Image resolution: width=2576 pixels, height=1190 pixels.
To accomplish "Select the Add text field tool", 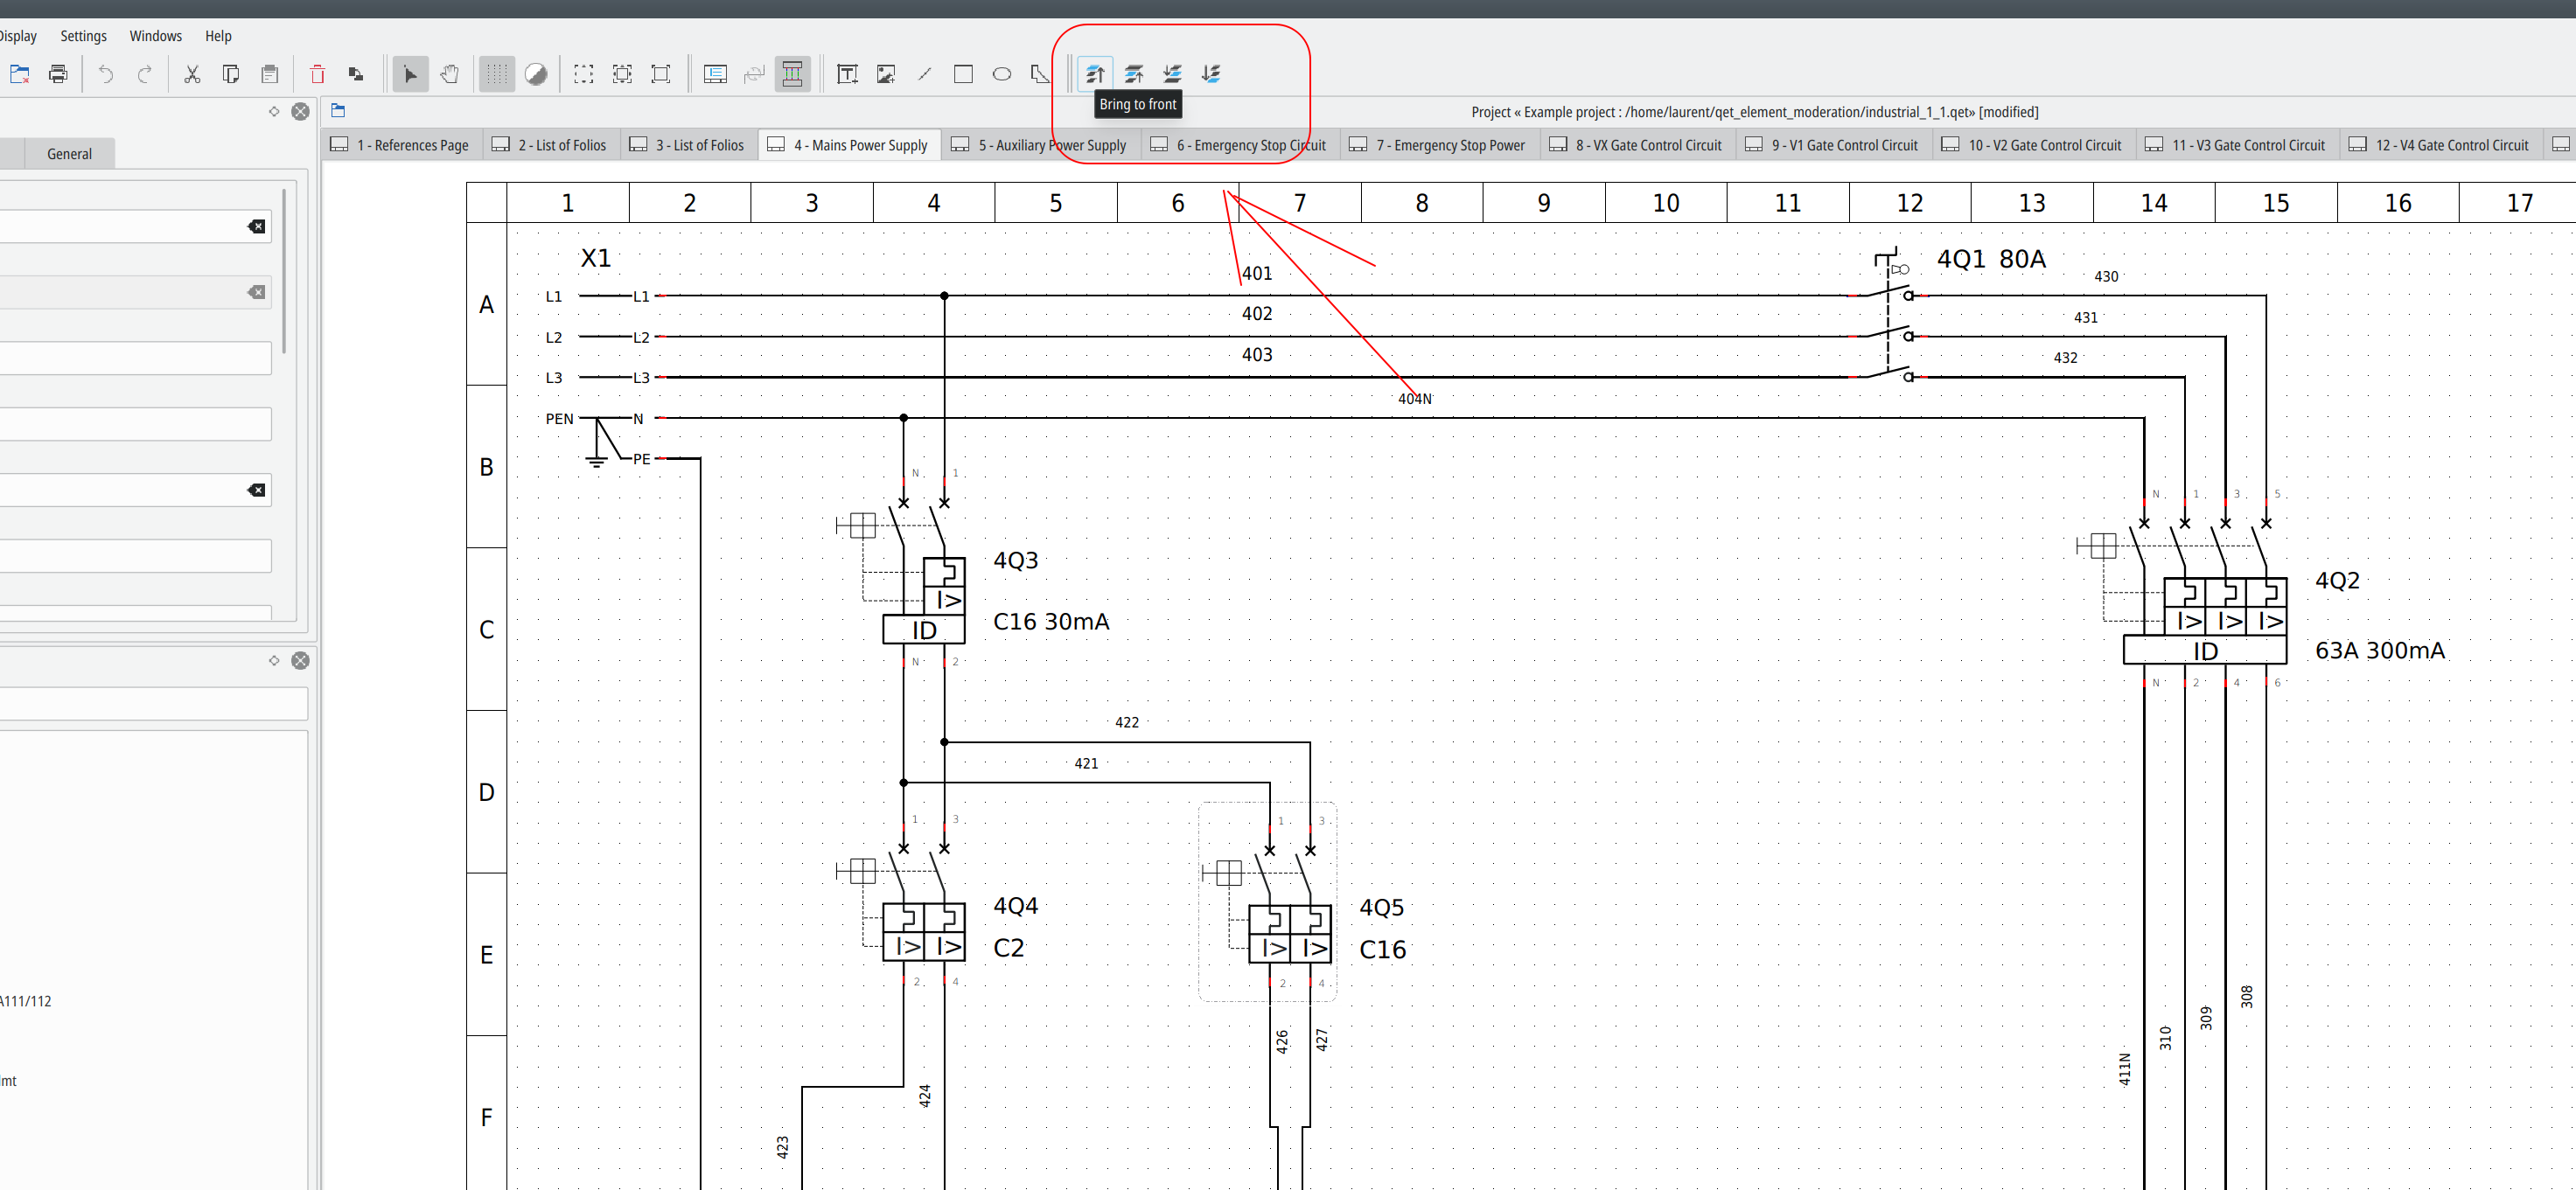I will tap(847, 74).
